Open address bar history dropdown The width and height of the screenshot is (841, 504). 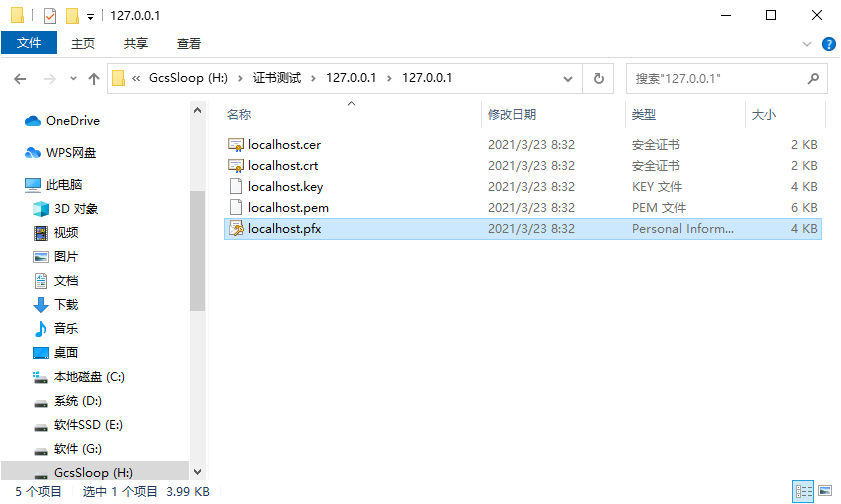[x=567, y=79]
